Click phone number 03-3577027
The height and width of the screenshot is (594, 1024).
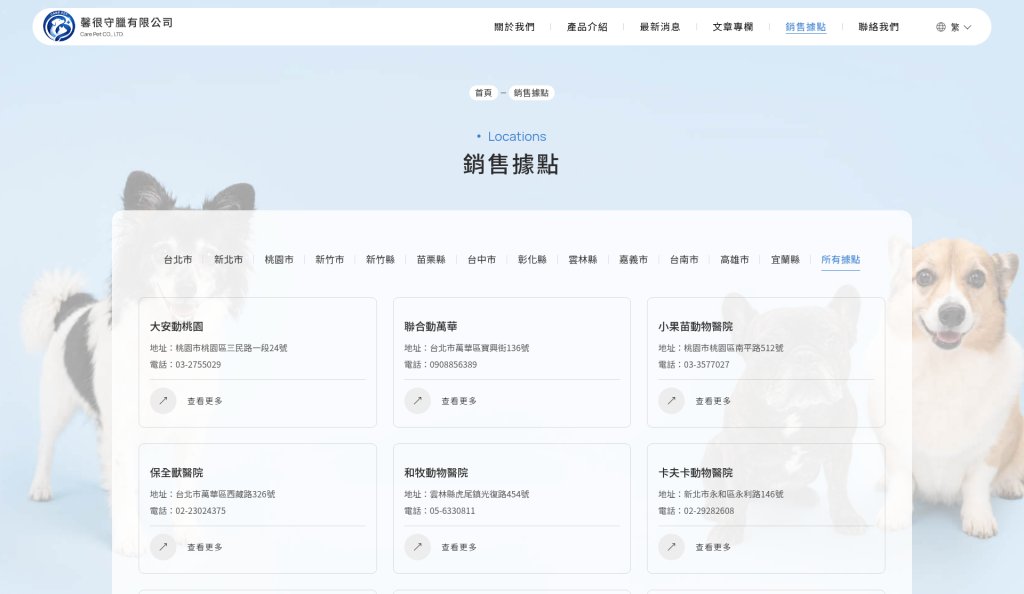point(706,364)
